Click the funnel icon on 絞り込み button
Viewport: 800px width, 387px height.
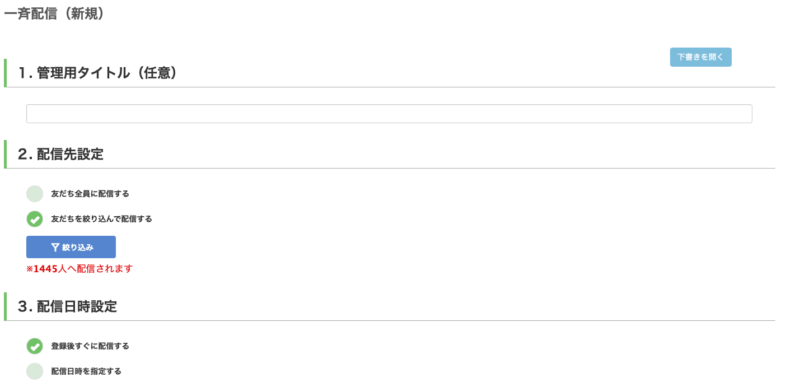(55, 247)
